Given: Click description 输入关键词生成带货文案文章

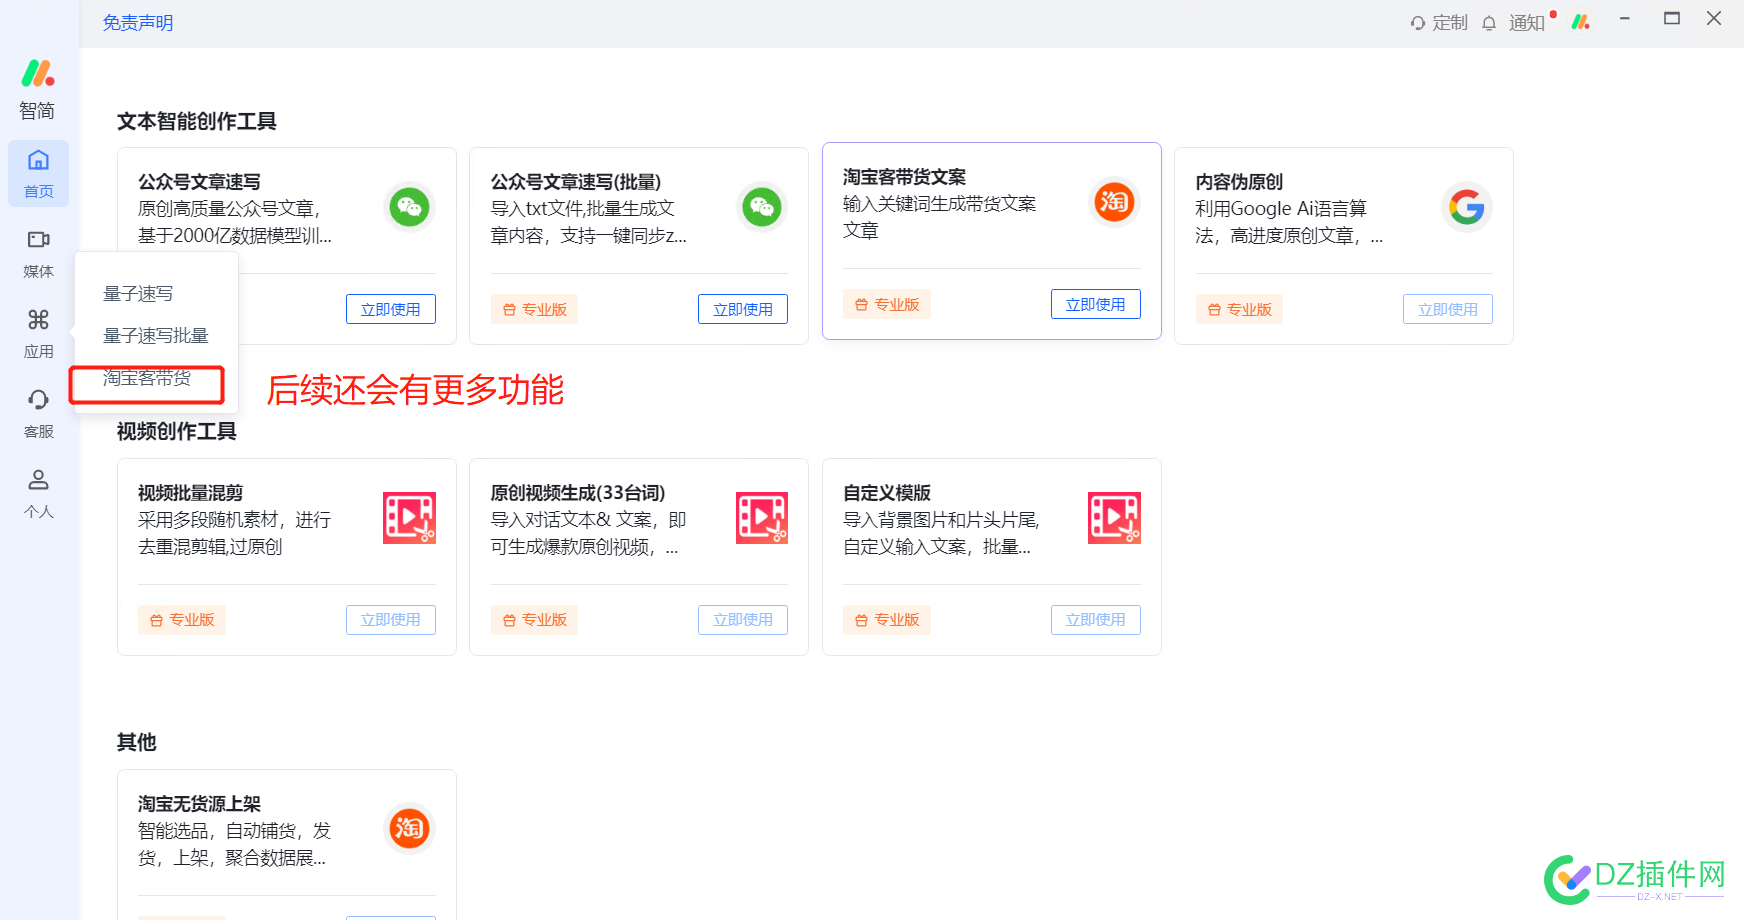Looking at the screenshot, I should [940, 217].
